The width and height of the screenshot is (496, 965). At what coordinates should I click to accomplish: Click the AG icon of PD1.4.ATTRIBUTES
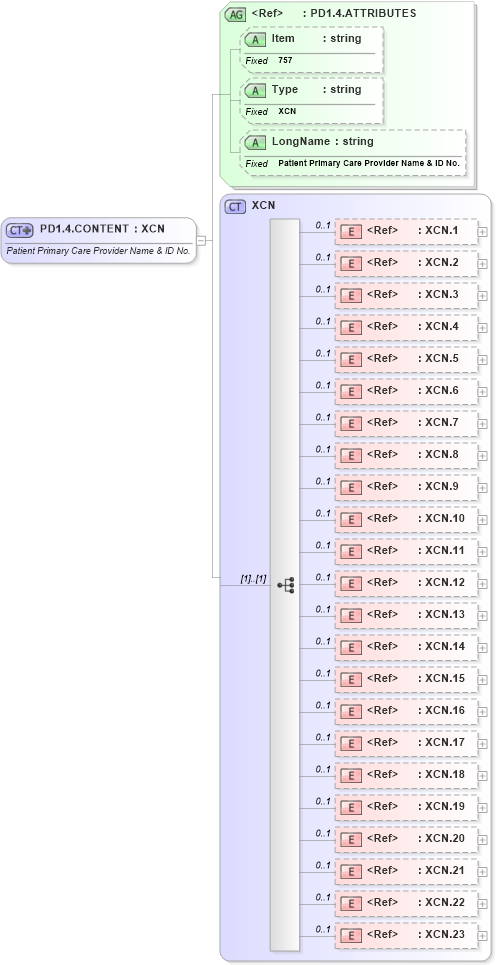point(235,15)
